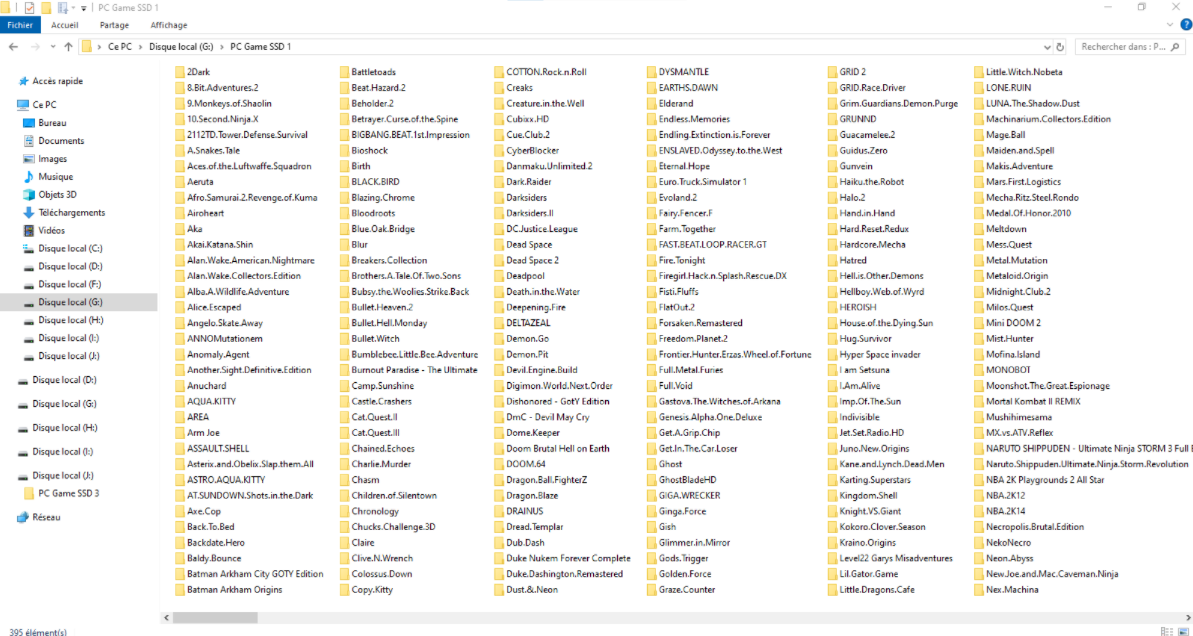
Task: Open the Musique library folder
Action: (x=55, y=177)
